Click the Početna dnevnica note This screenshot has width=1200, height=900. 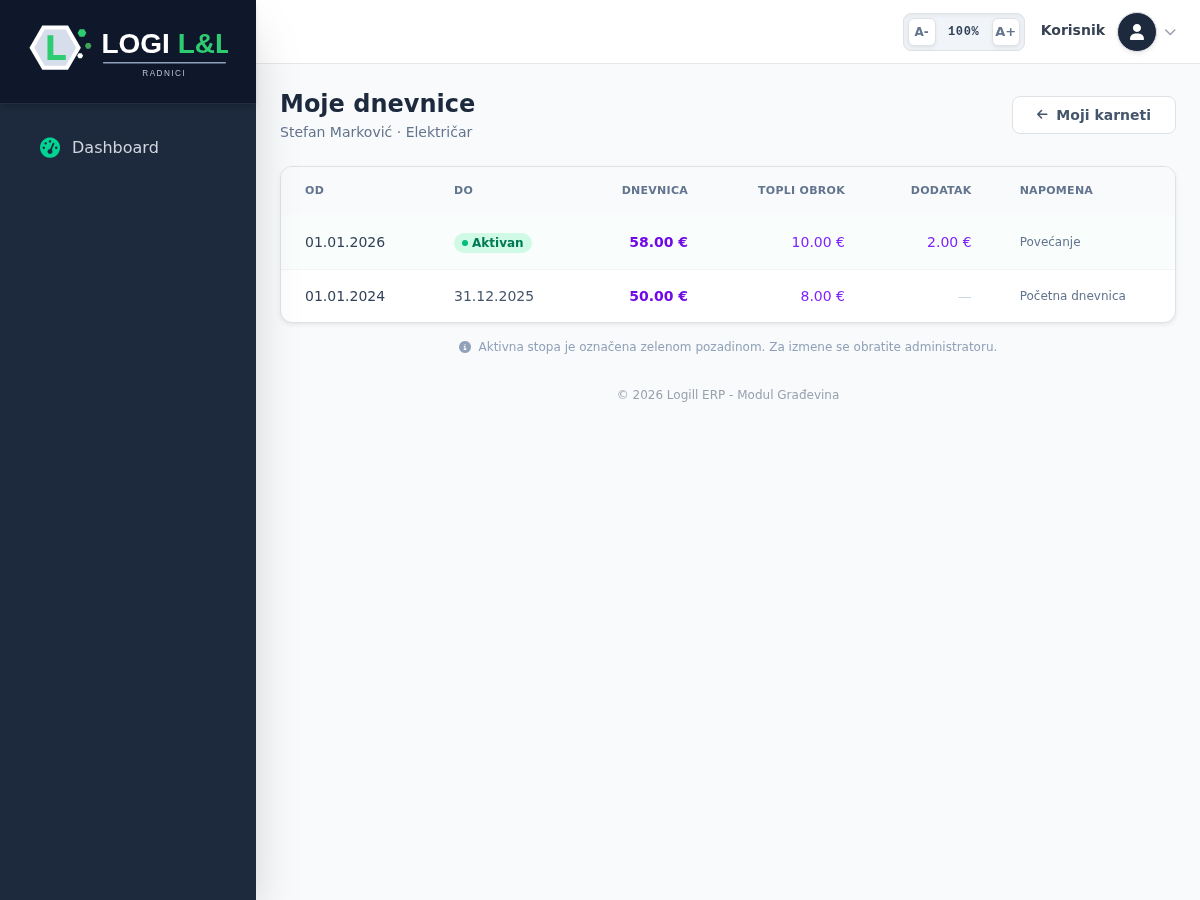click(x=1072, y=296)
